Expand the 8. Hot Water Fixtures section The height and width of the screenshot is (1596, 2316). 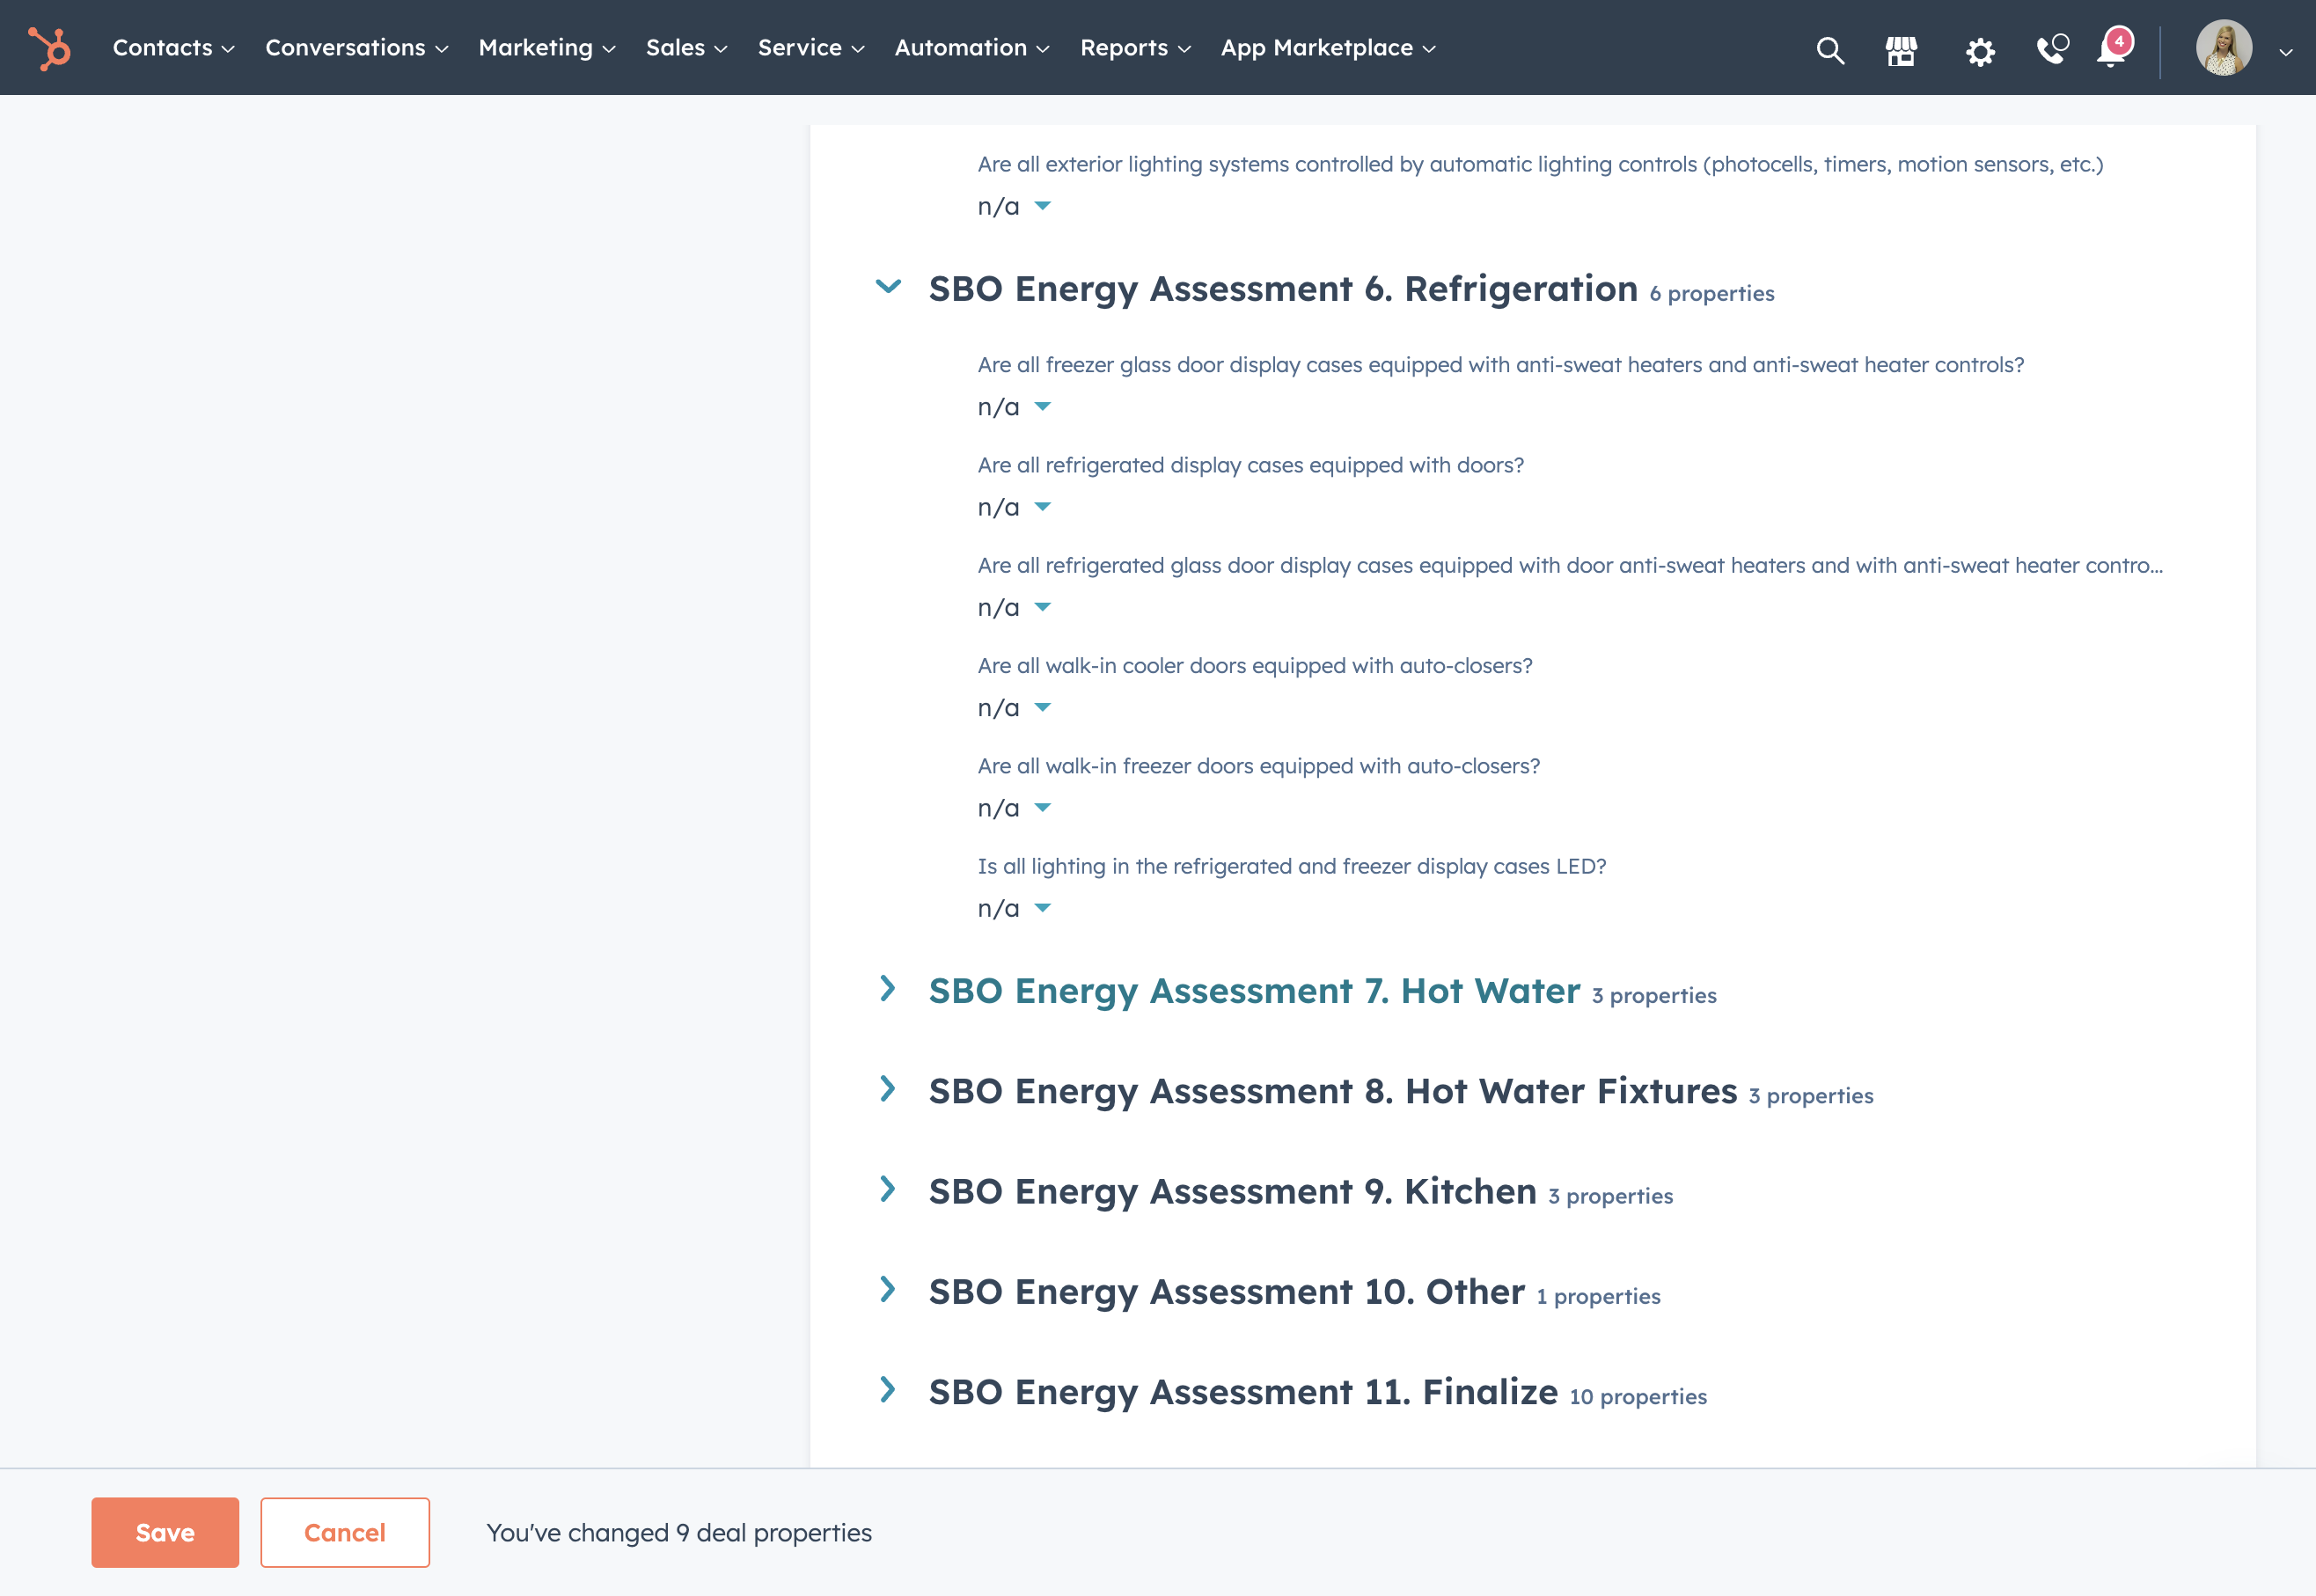tap(888, 1089)
